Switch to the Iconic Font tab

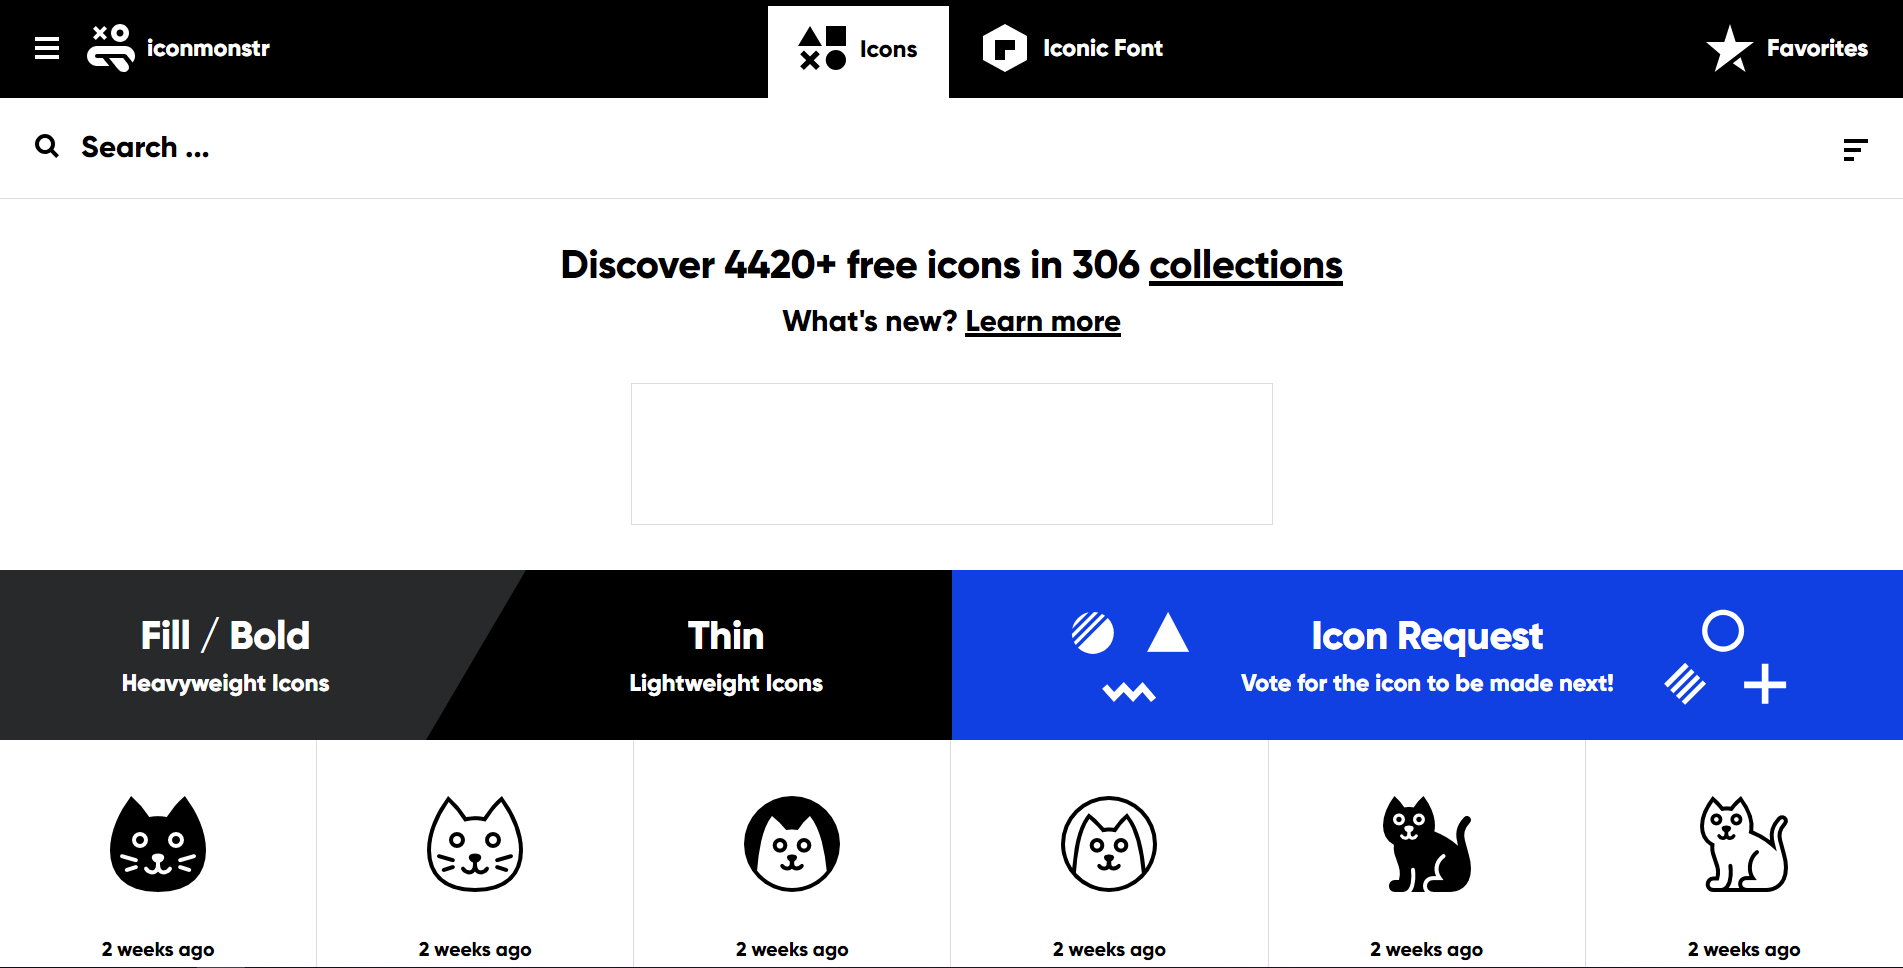click(x=1073, y=48)
